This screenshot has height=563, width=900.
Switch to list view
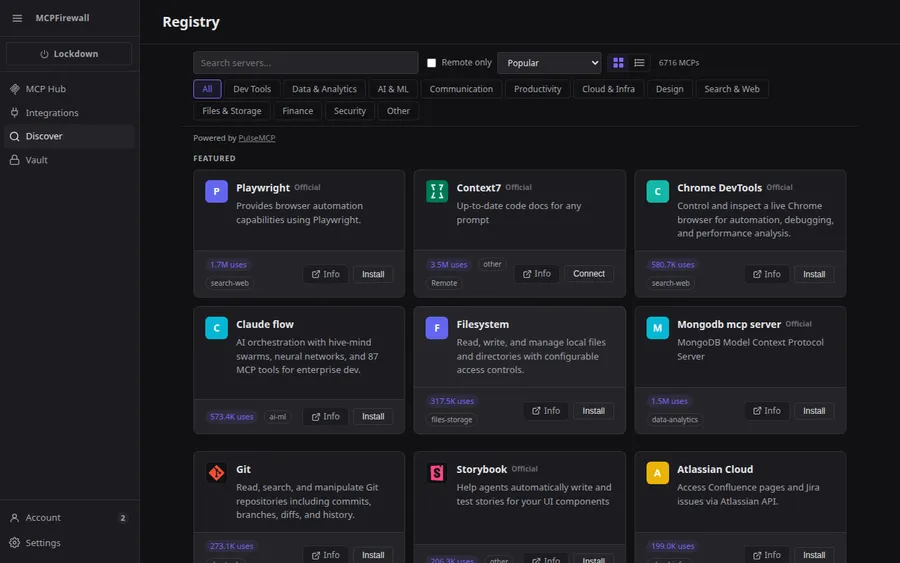(639, 63)
